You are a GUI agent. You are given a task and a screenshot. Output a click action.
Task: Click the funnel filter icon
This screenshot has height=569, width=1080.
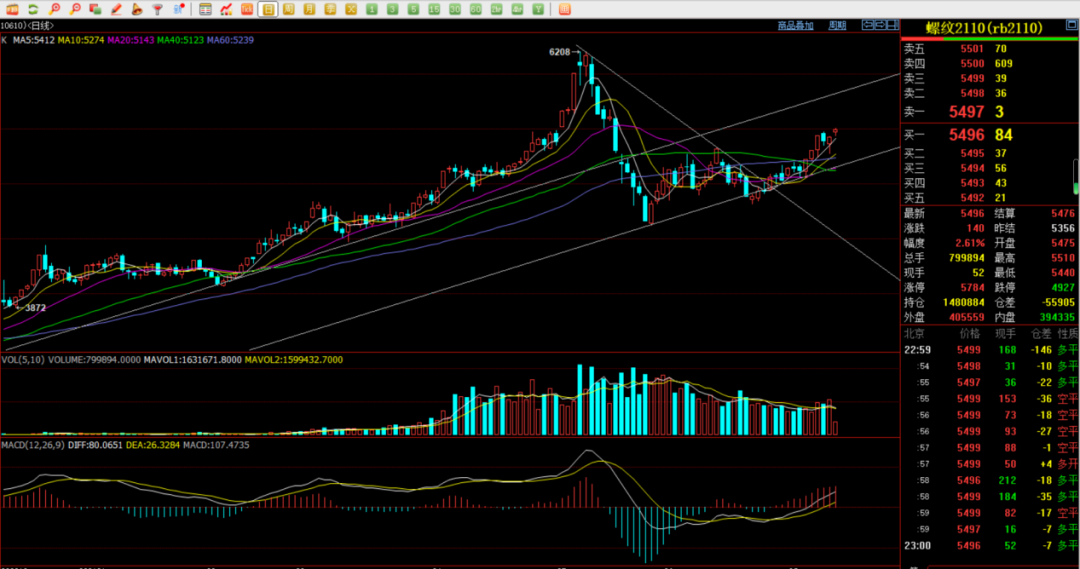(x=157, y=9)
